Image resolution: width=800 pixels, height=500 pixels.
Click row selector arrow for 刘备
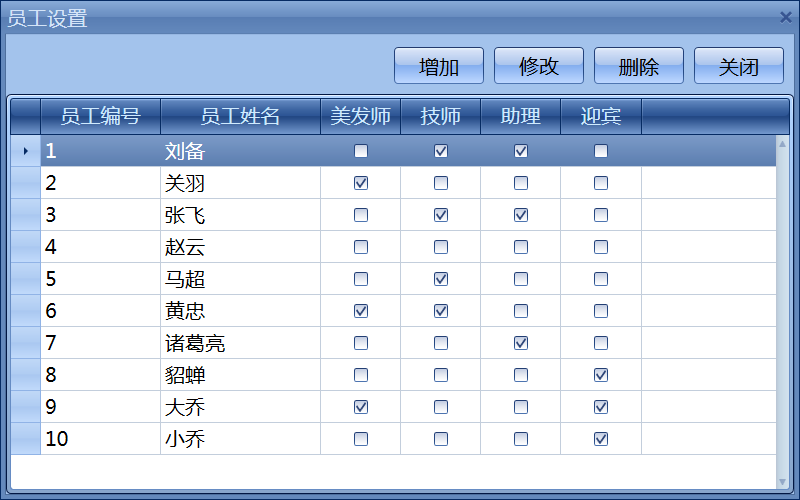(26, 151)
